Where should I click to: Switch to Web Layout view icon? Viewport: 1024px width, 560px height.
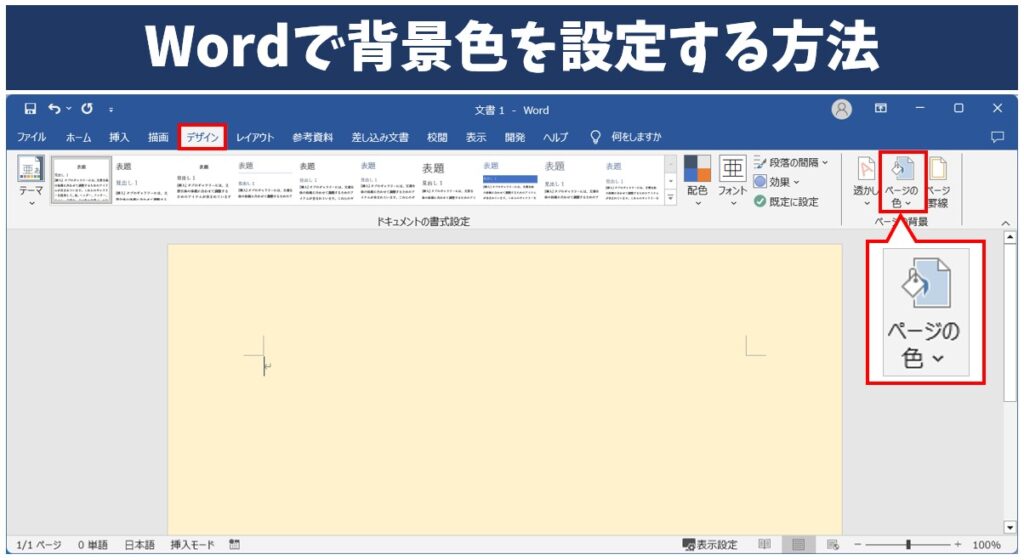click(x=832, y=544)
